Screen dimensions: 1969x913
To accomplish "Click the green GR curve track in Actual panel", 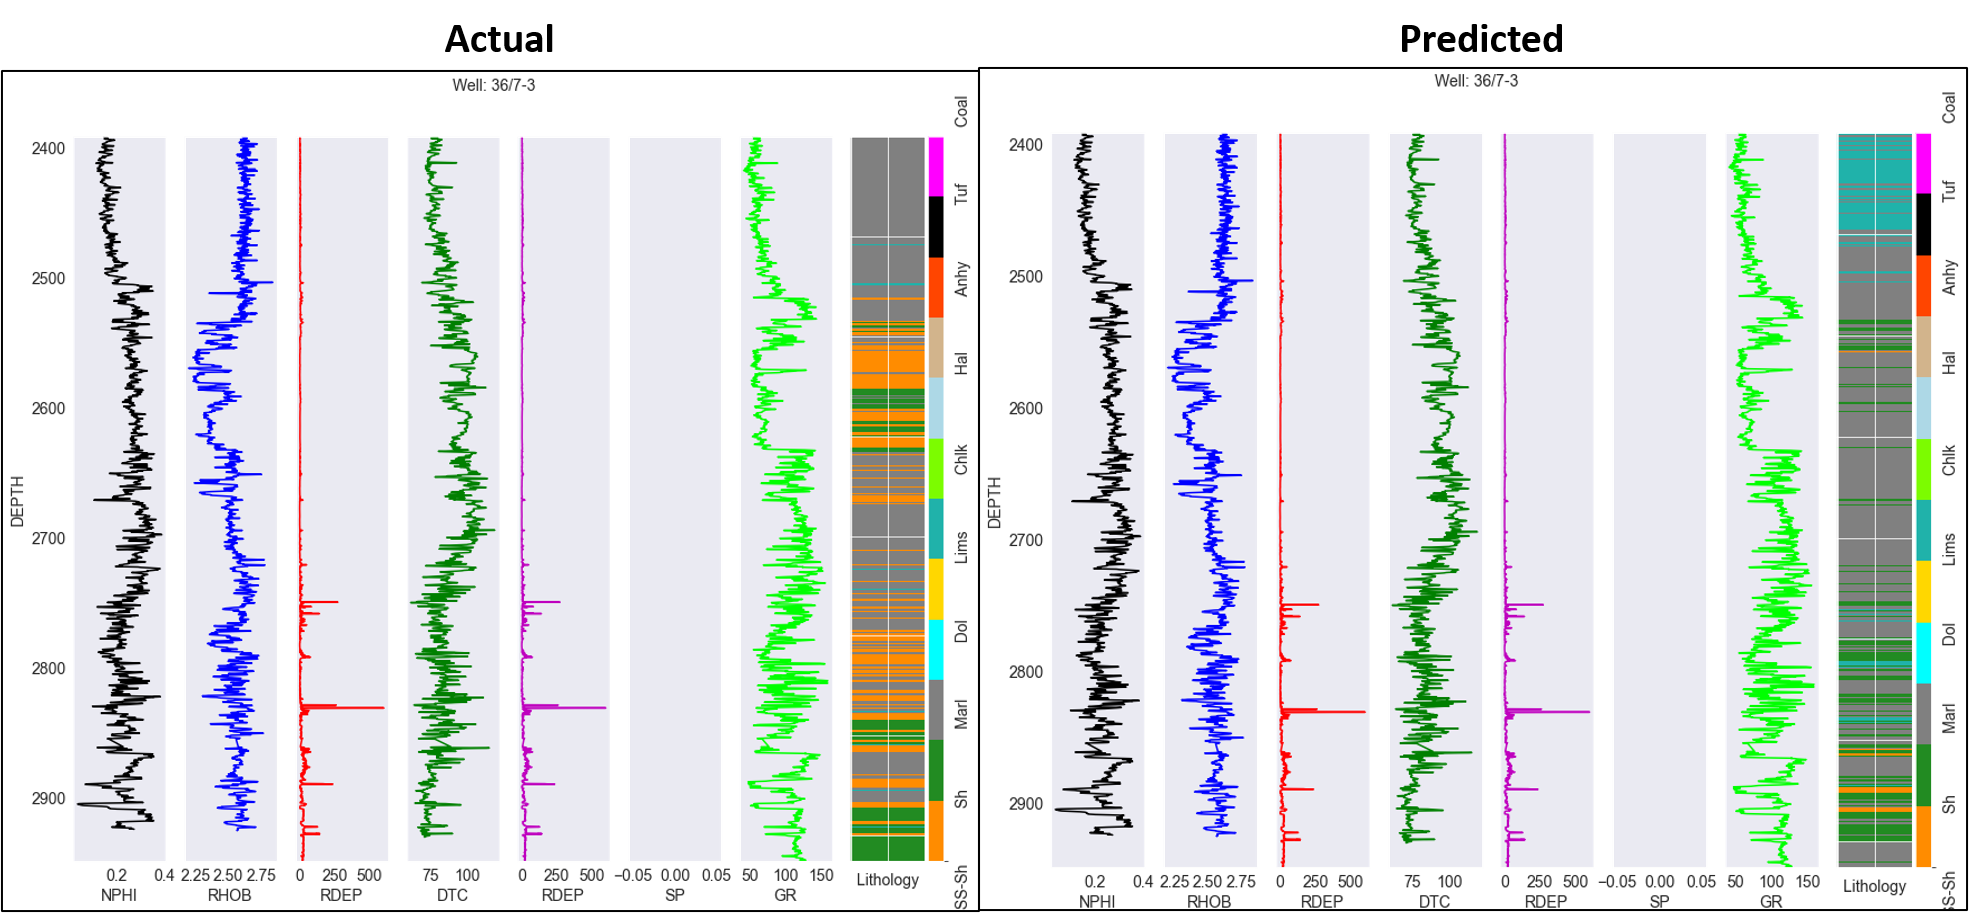I will point(786,499).
